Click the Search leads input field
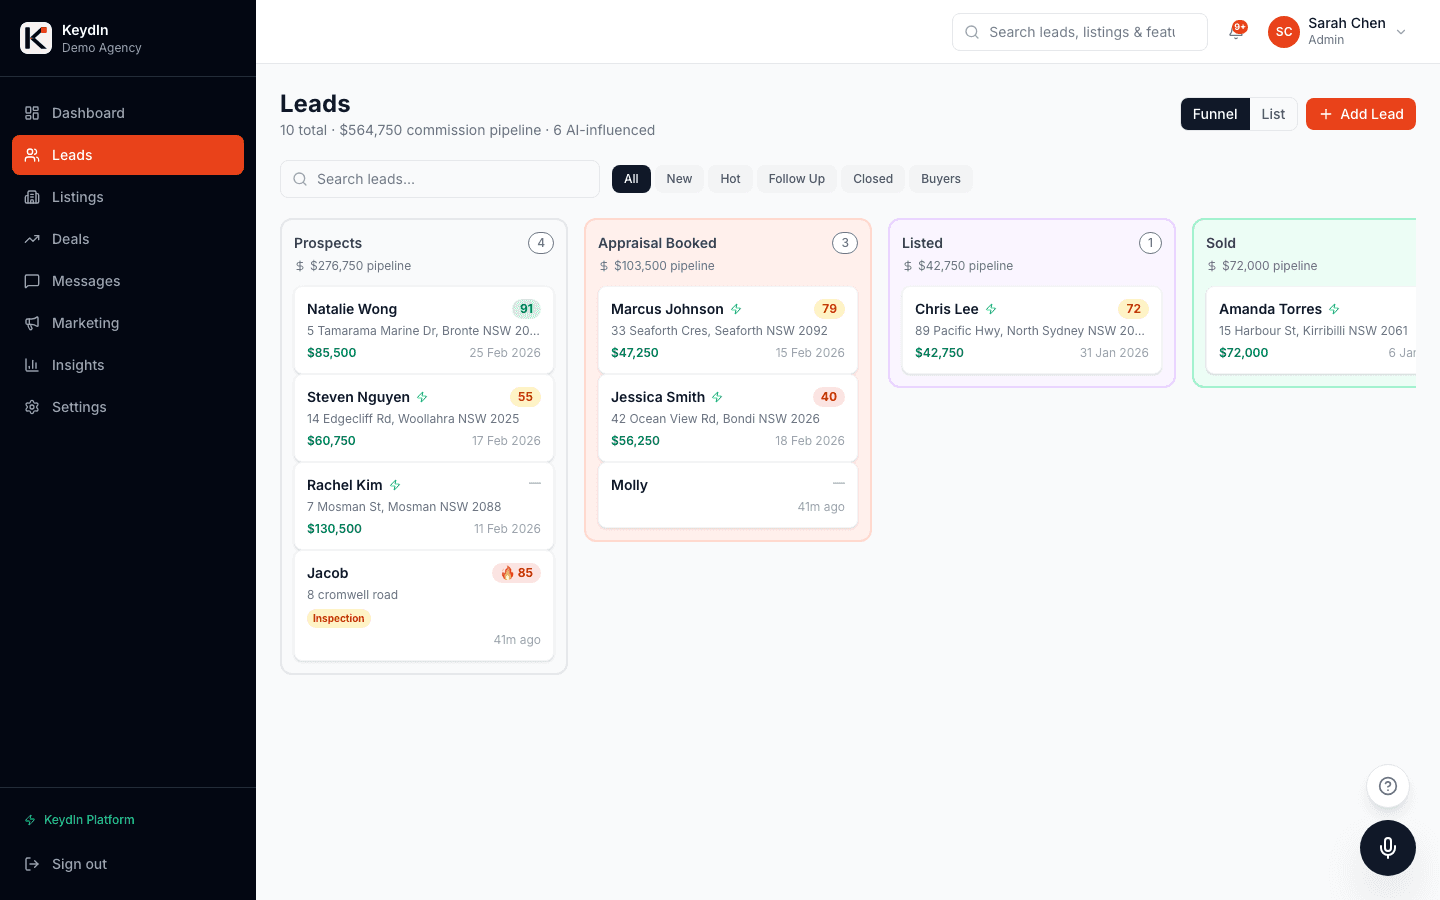 pyautogui.click(x=439, y=179)
